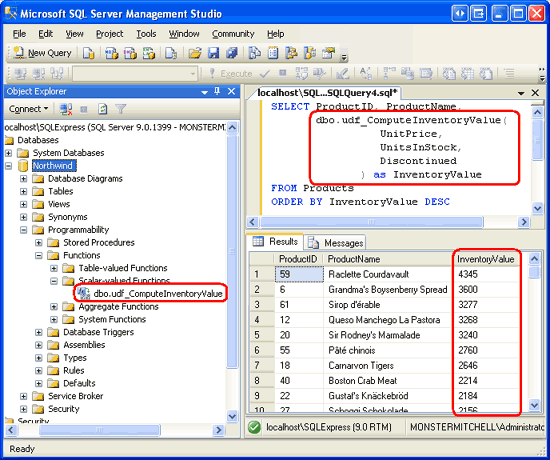
Task: Open the Connect dropdown in Object Explorer
Action: click(29, 109)
